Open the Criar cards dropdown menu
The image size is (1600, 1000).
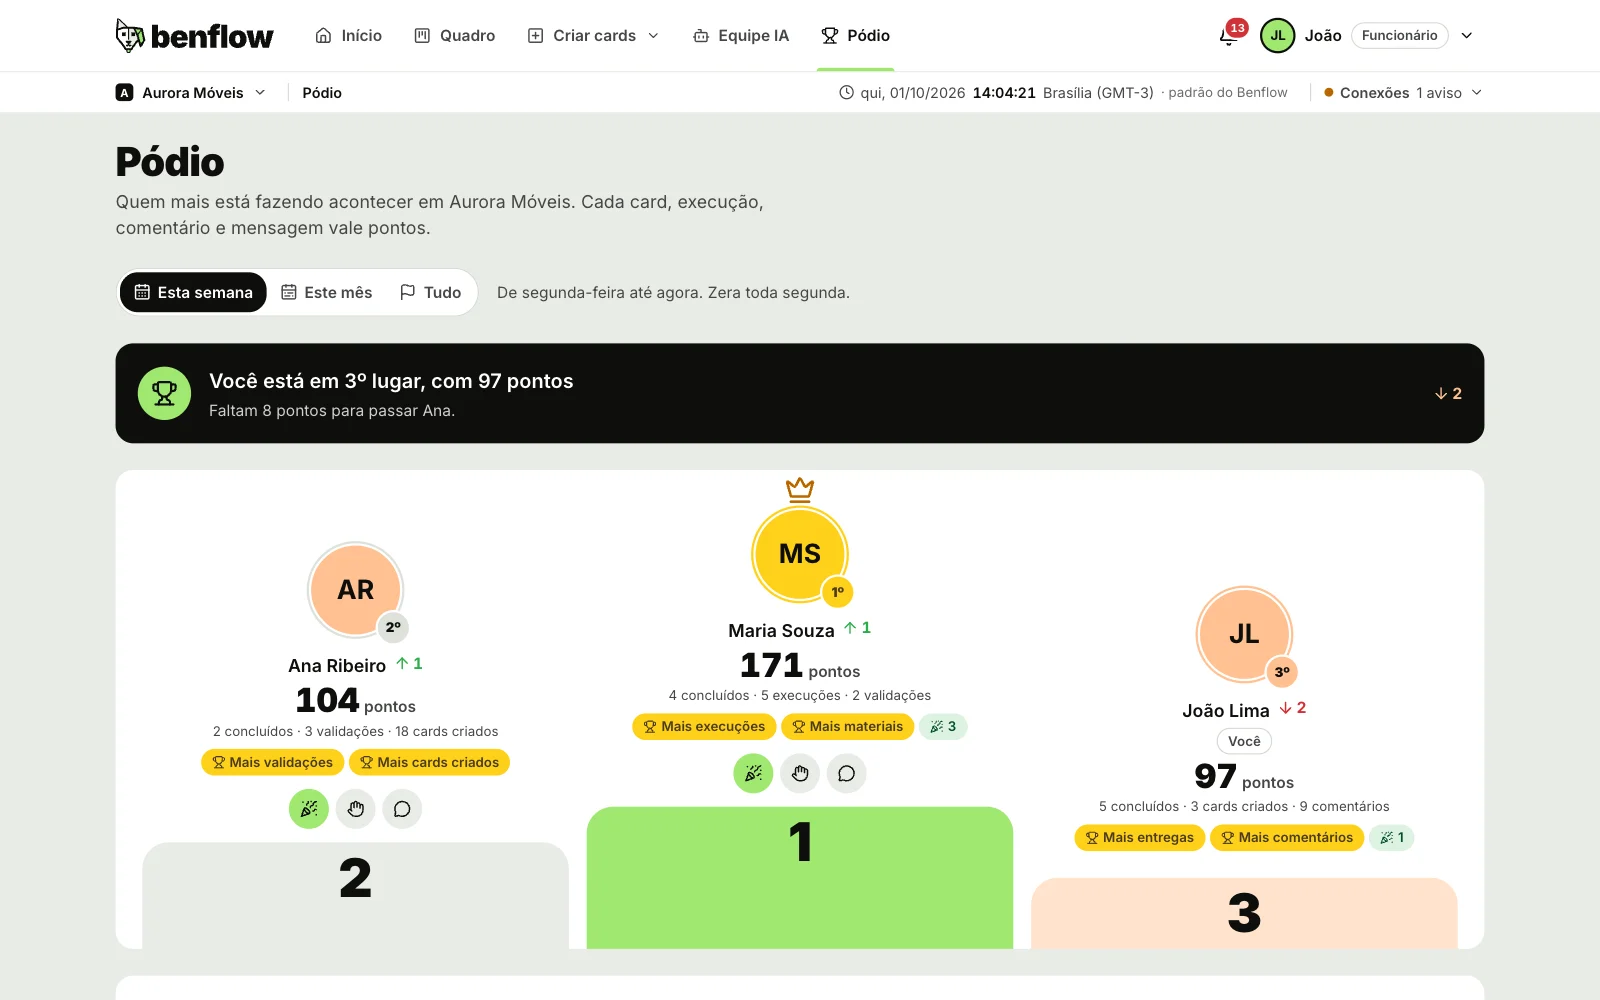[594, 36]
